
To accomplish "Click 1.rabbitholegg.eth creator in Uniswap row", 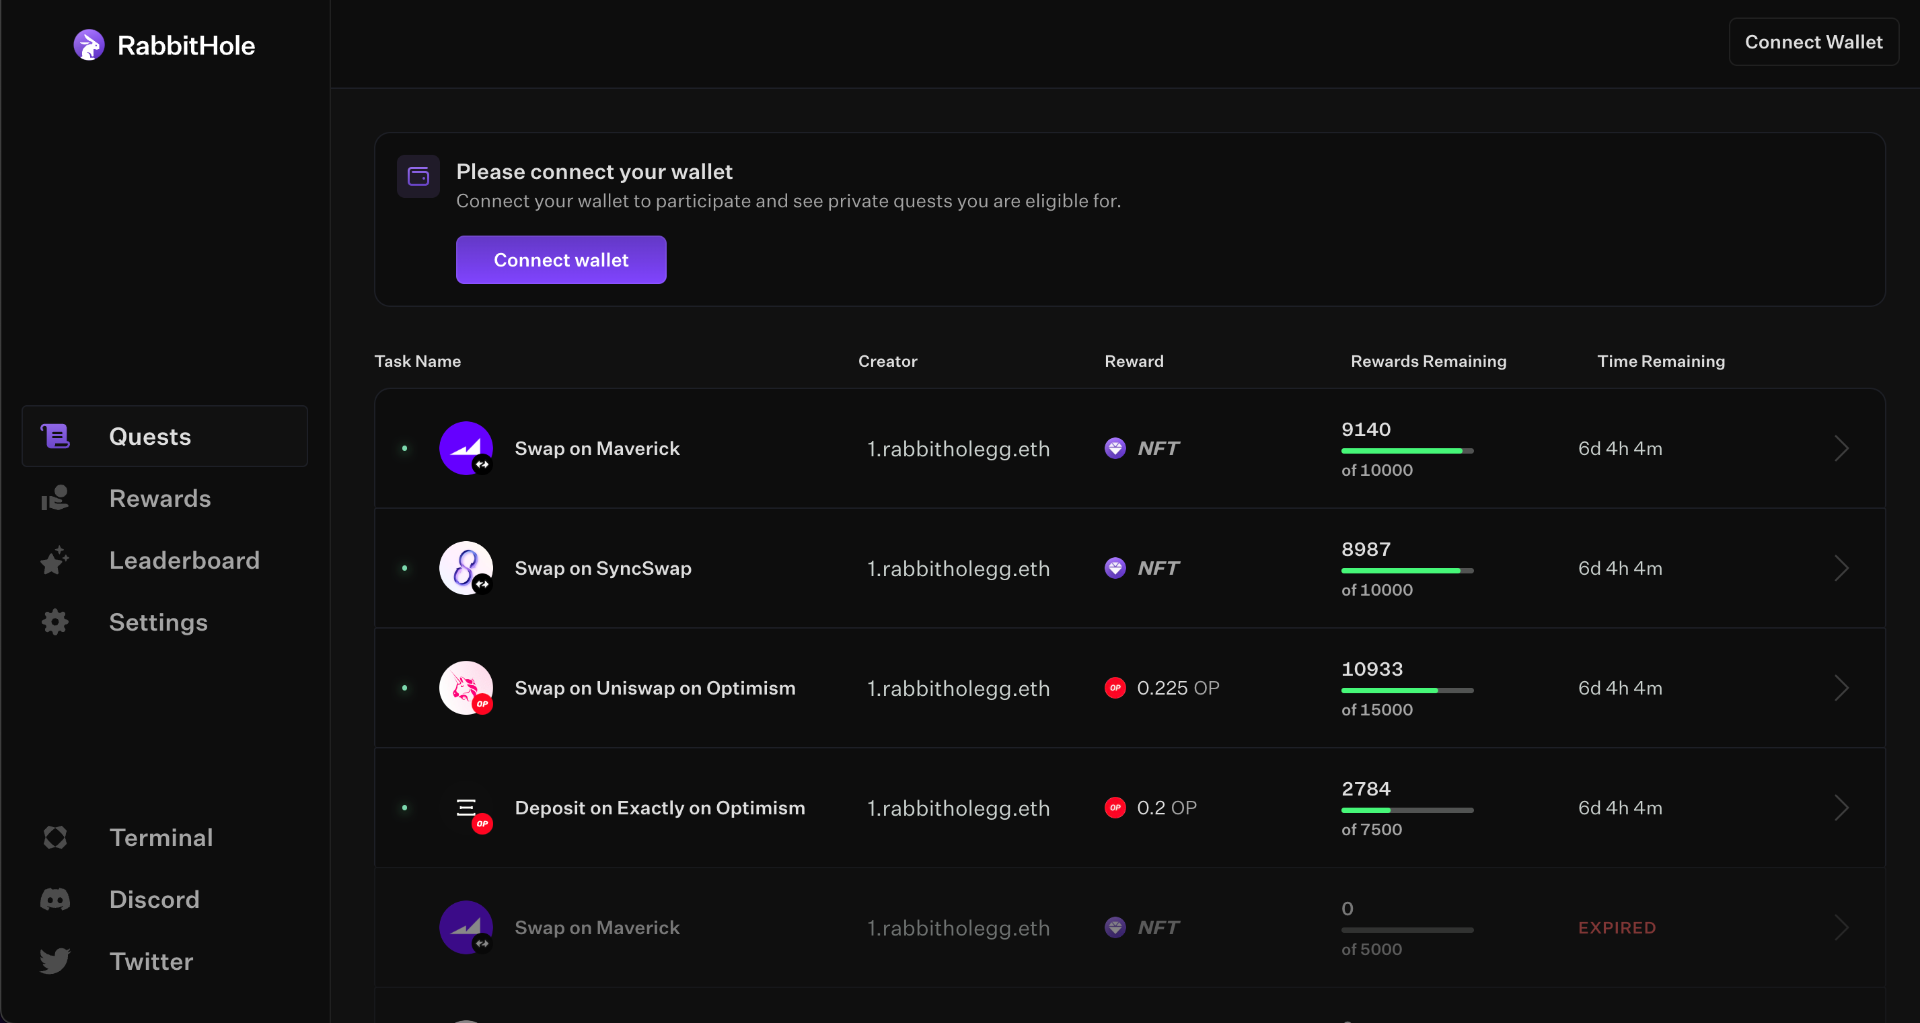I will click(x=958, y=688).
